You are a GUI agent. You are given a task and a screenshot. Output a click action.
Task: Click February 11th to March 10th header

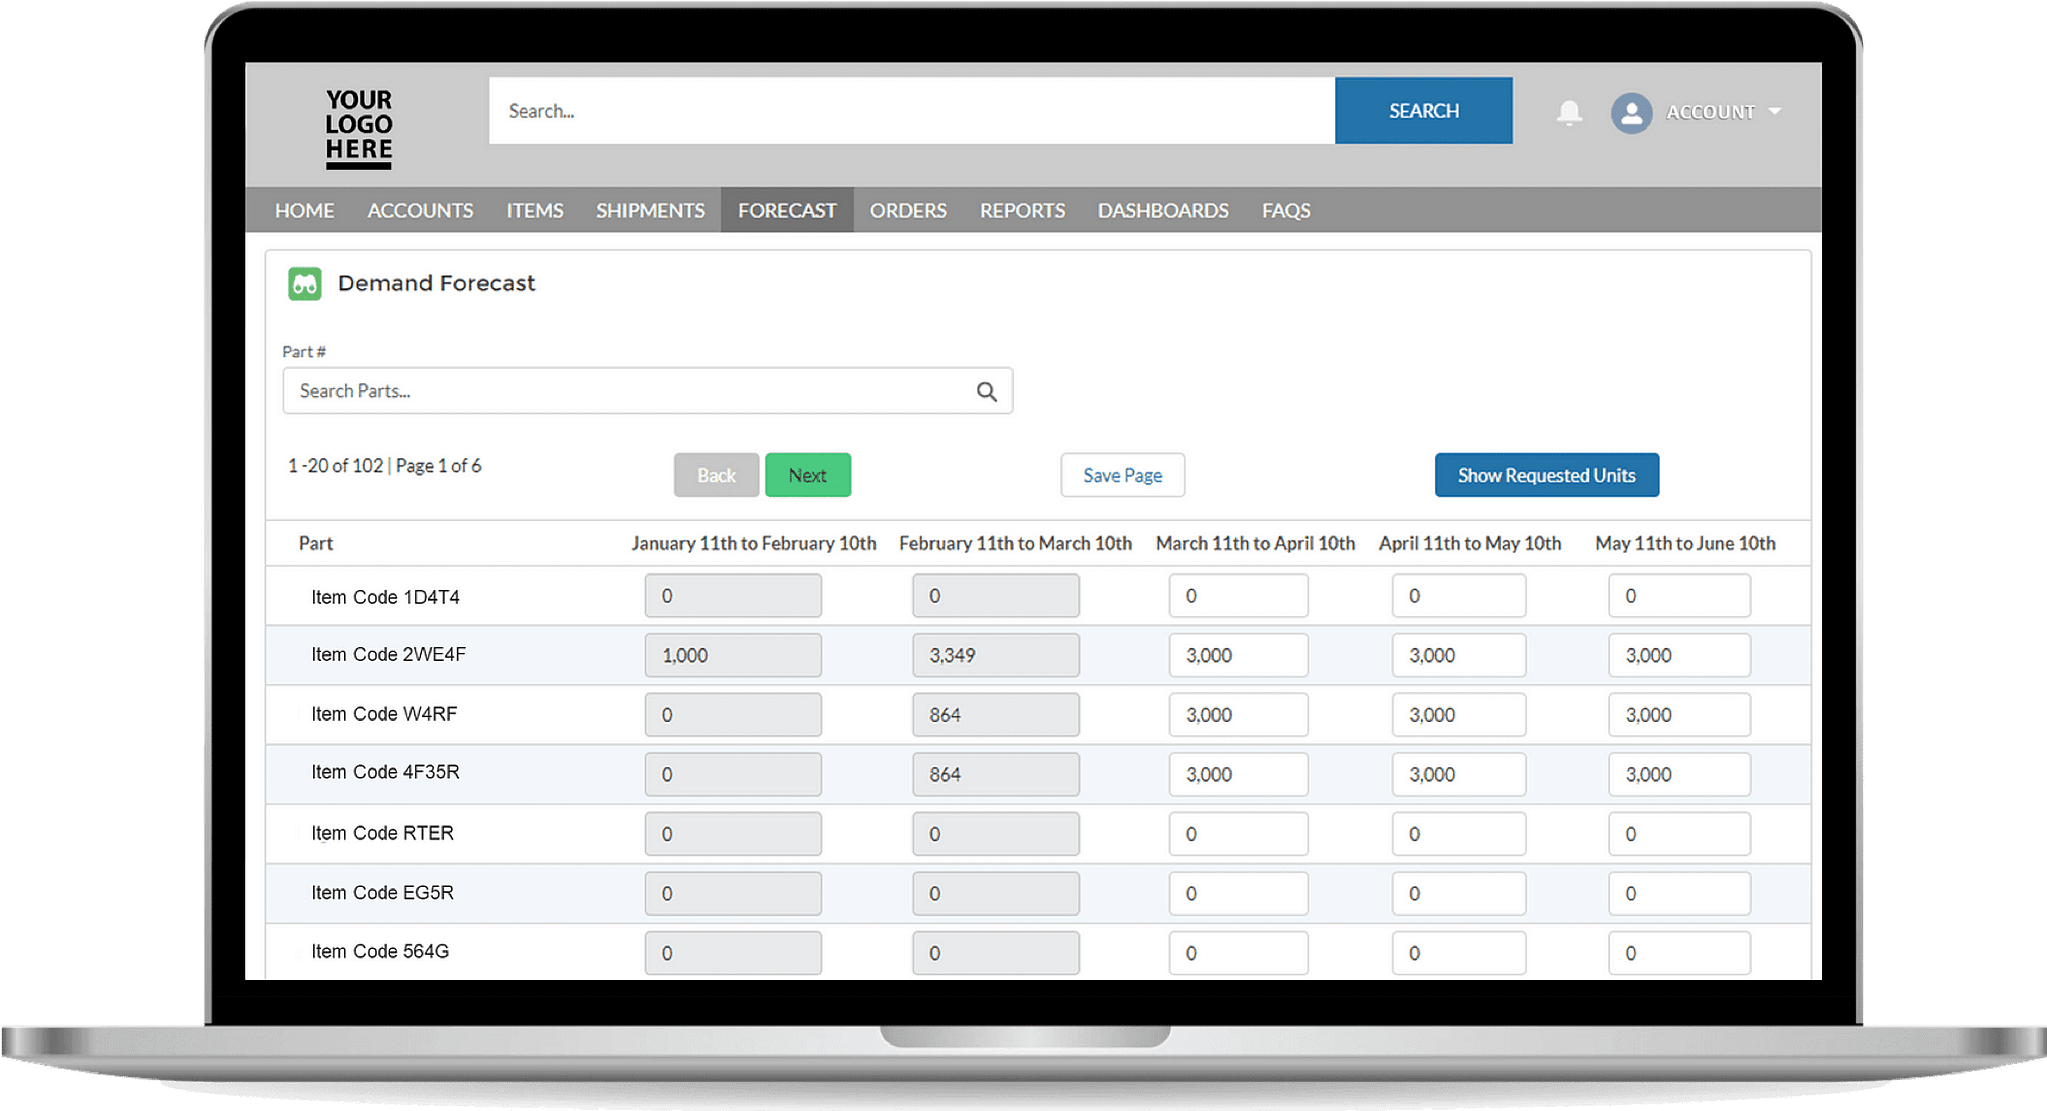(x=1015, y=544)
